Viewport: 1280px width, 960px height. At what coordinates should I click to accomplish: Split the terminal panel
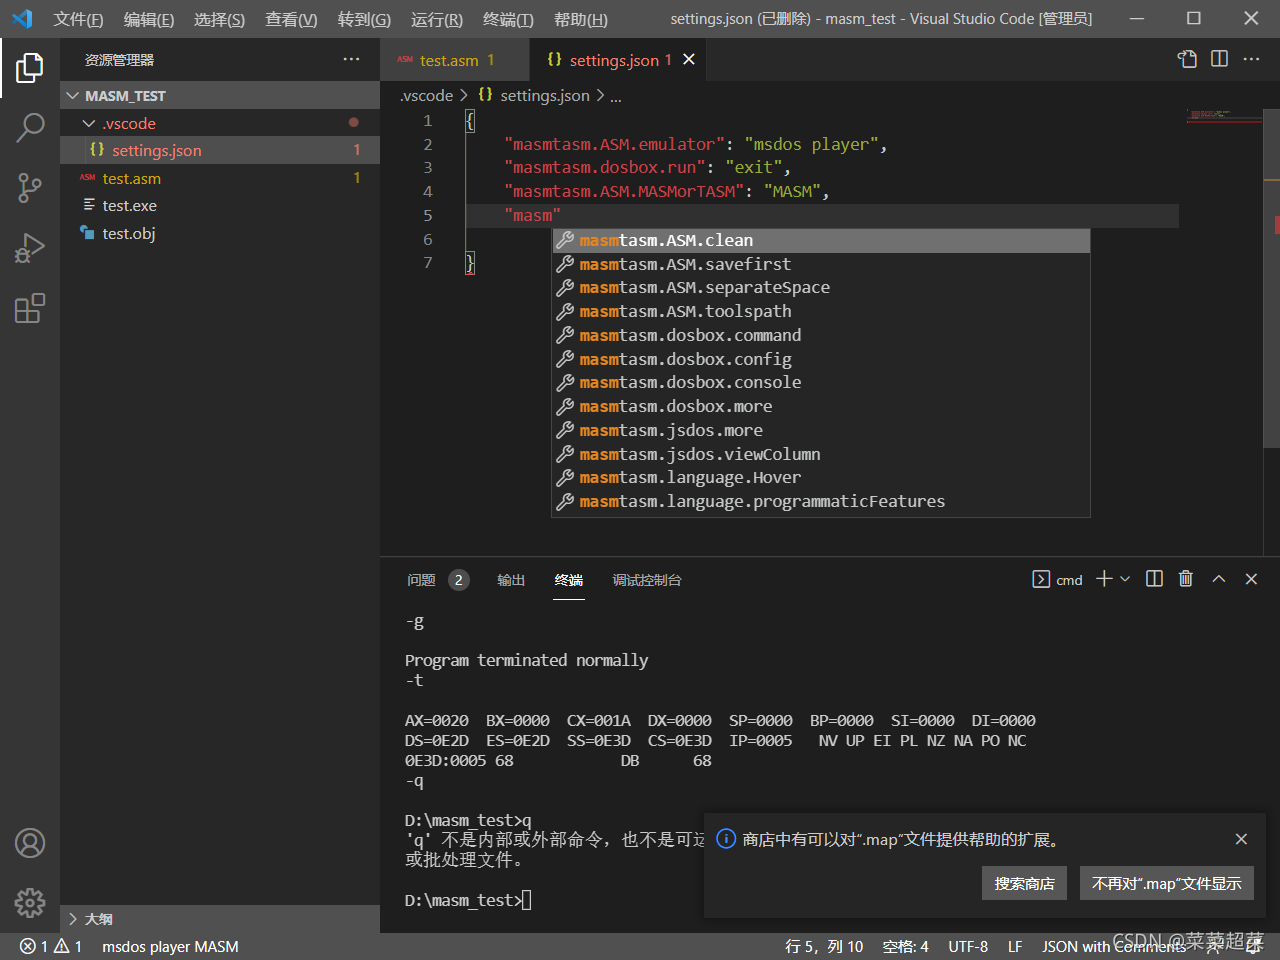tap(1154, 579)
